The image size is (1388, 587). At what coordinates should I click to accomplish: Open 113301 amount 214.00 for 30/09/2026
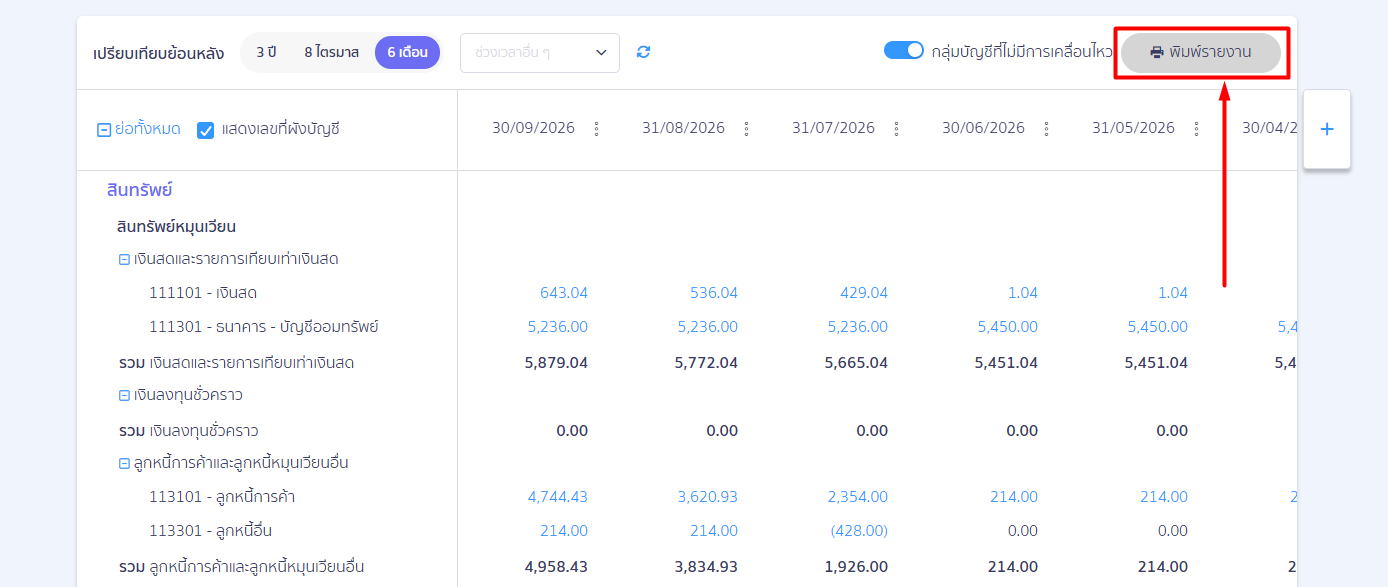click(565, 531)
